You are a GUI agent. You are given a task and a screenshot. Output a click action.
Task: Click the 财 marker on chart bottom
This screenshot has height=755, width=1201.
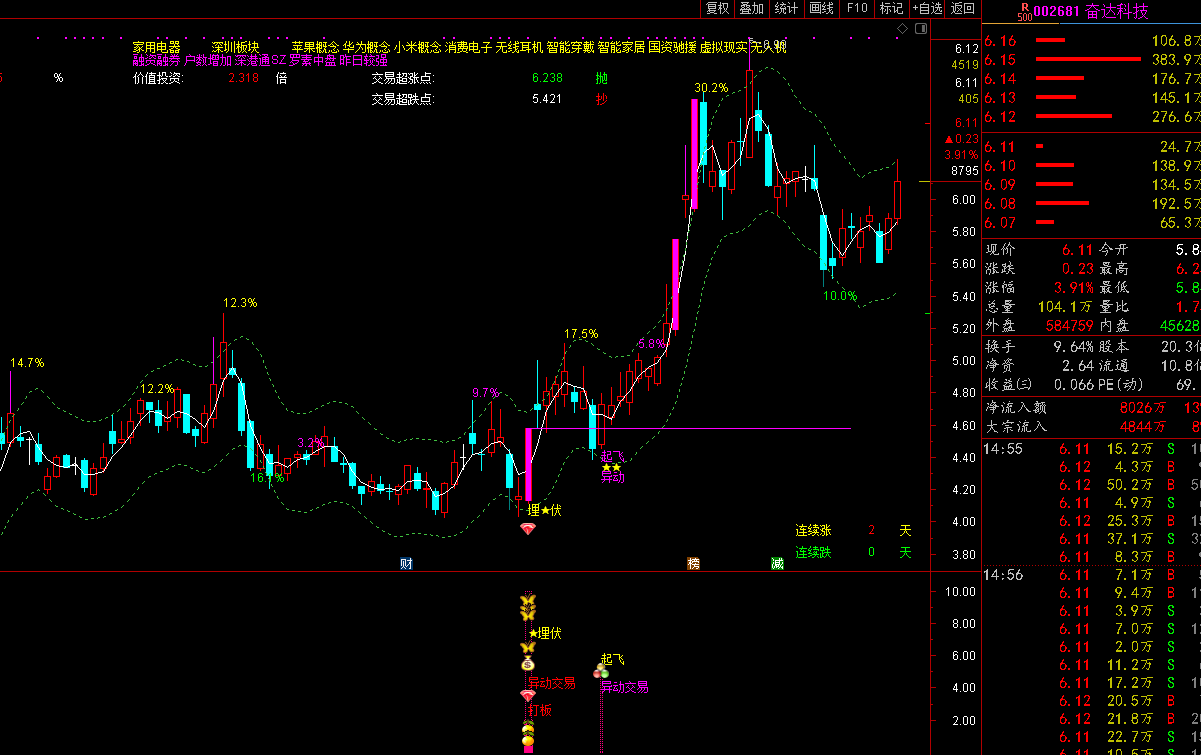[406, 564]
